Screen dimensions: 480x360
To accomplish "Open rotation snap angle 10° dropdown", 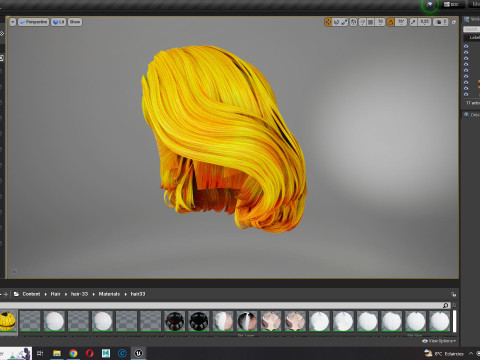I will tap(401, 22).
